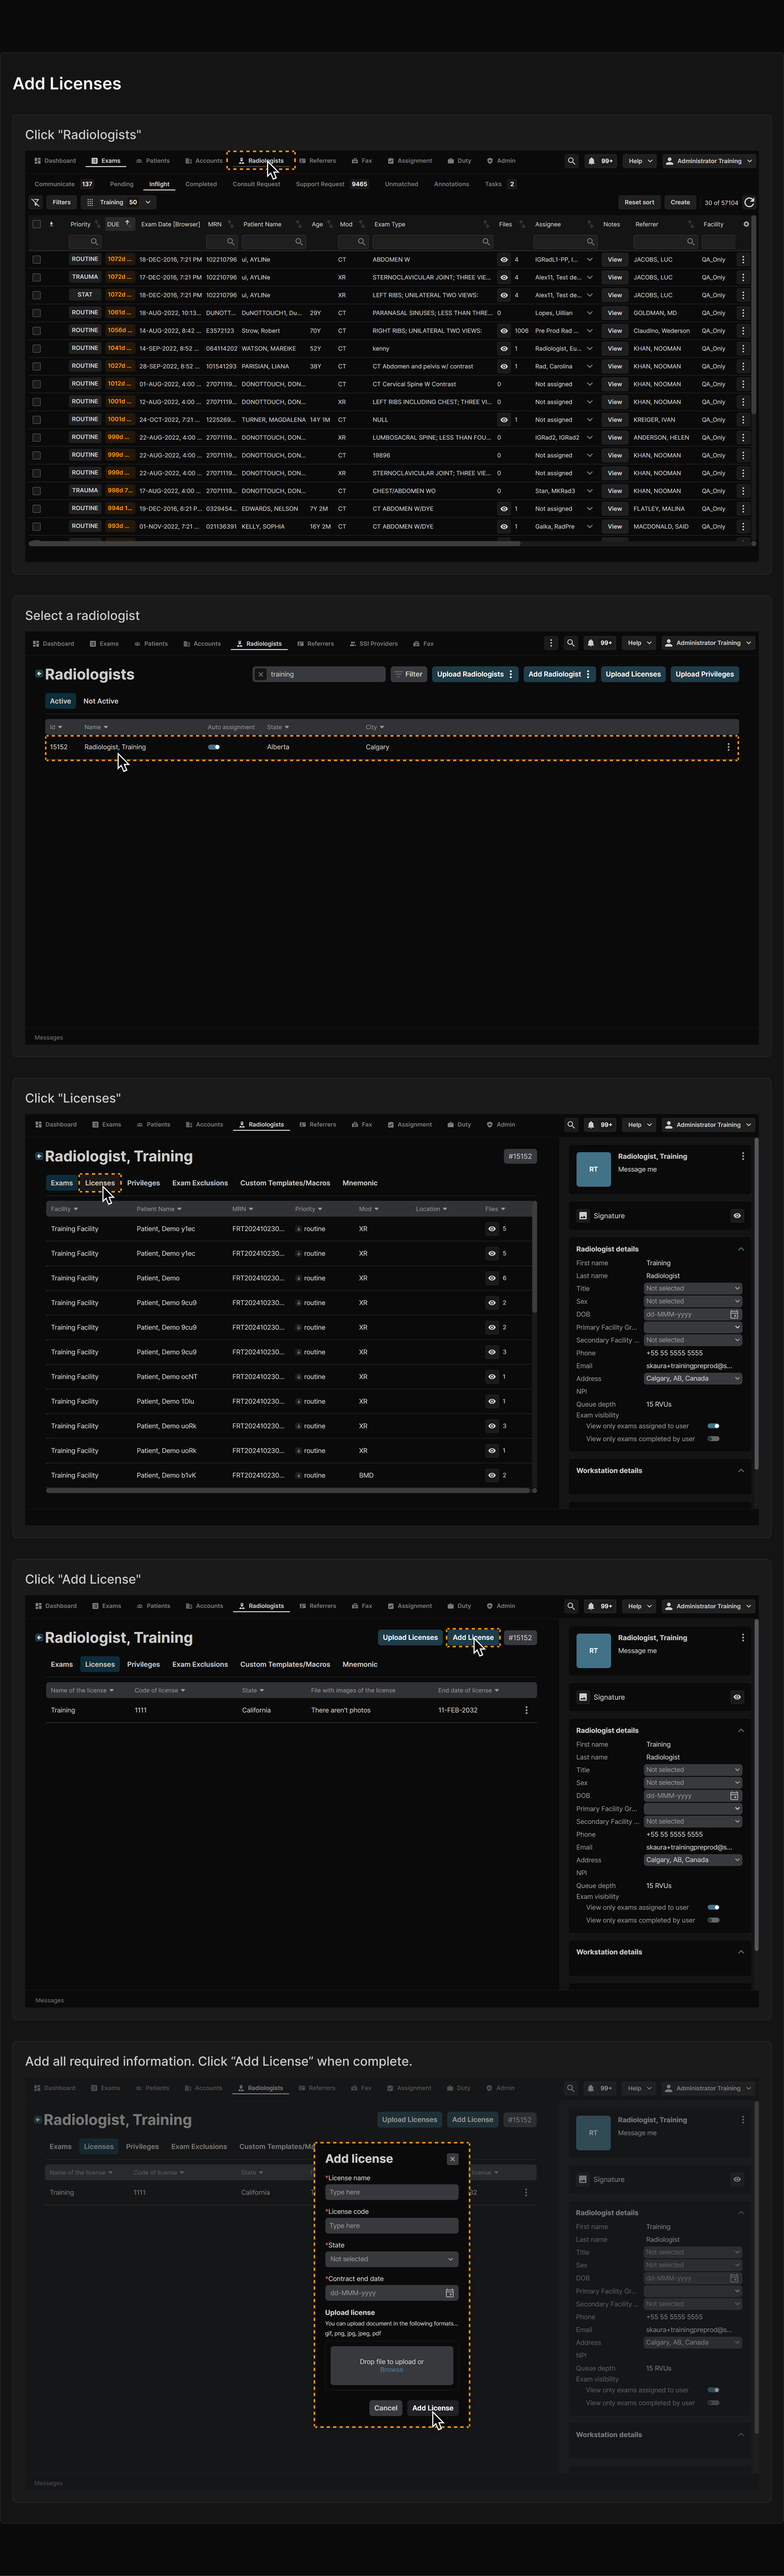This screenshot has height=2576, width=784.
Task: Click Browse link in upload drop zone
Action: pos(392,2370)
